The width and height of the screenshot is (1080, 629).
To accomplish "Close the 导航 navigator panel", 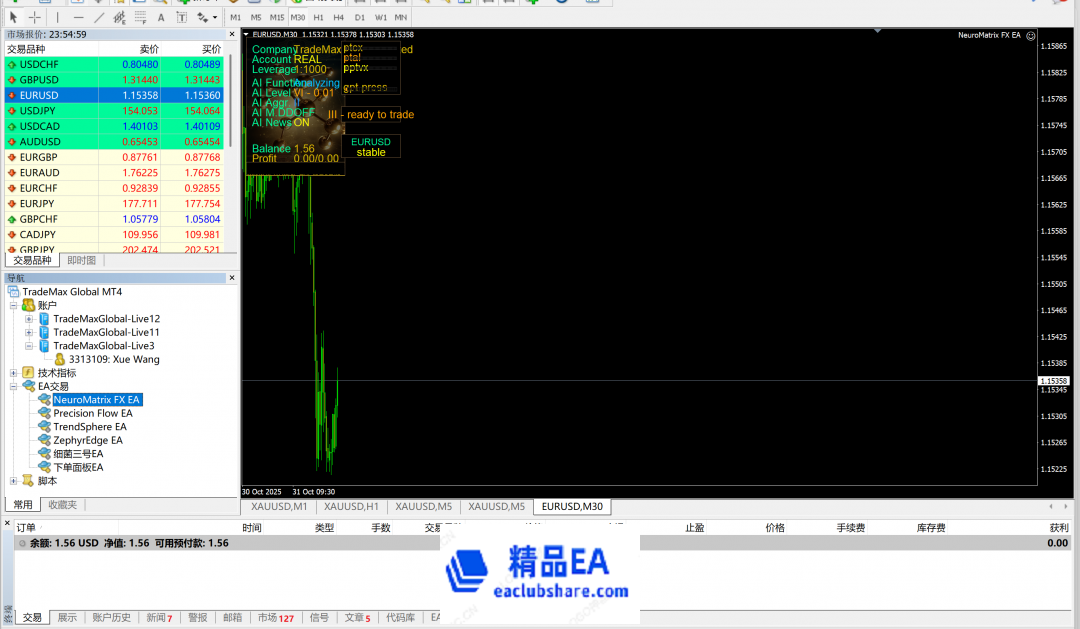I will [x=232, y=278].
